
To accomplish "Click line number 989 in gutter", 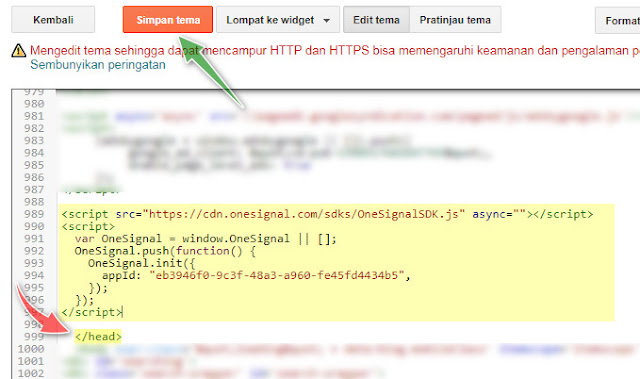I will [x=34, y=214].
